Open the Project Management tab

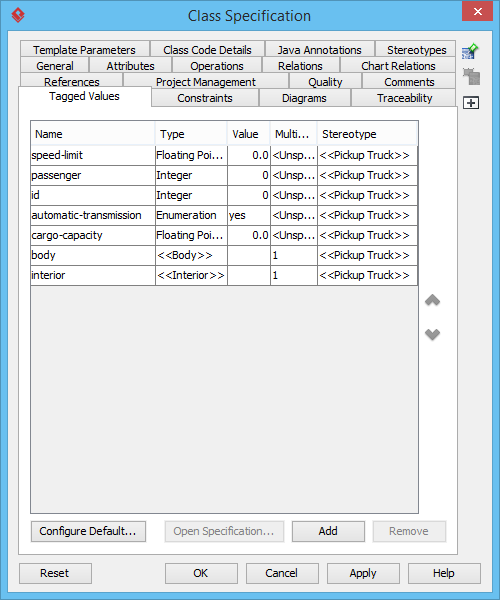pos(206,82)
